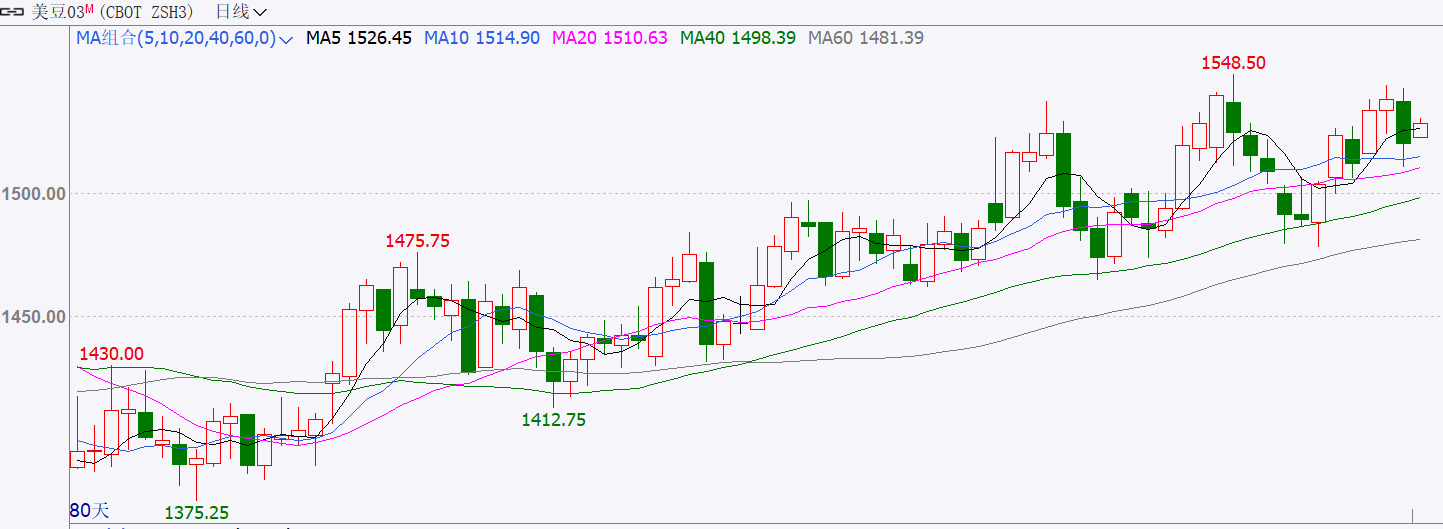
Task: Select the MA60 1481.39 indicator value
Action: click(866, 38)
